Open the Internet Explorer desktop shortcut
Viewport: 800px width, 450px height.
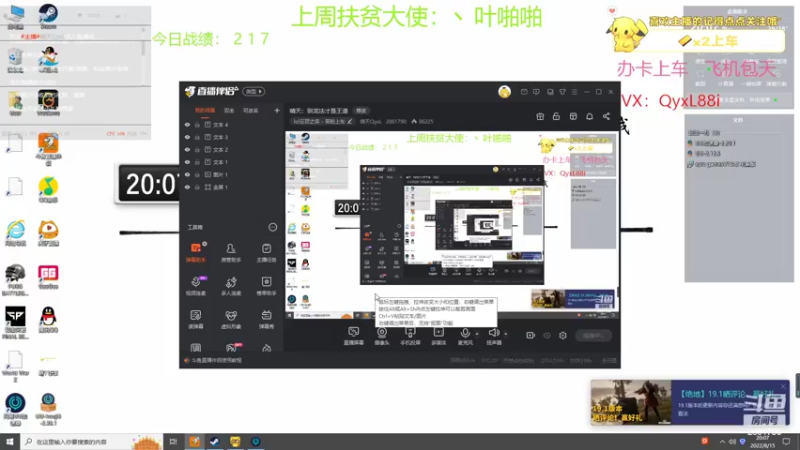point(15,233)
